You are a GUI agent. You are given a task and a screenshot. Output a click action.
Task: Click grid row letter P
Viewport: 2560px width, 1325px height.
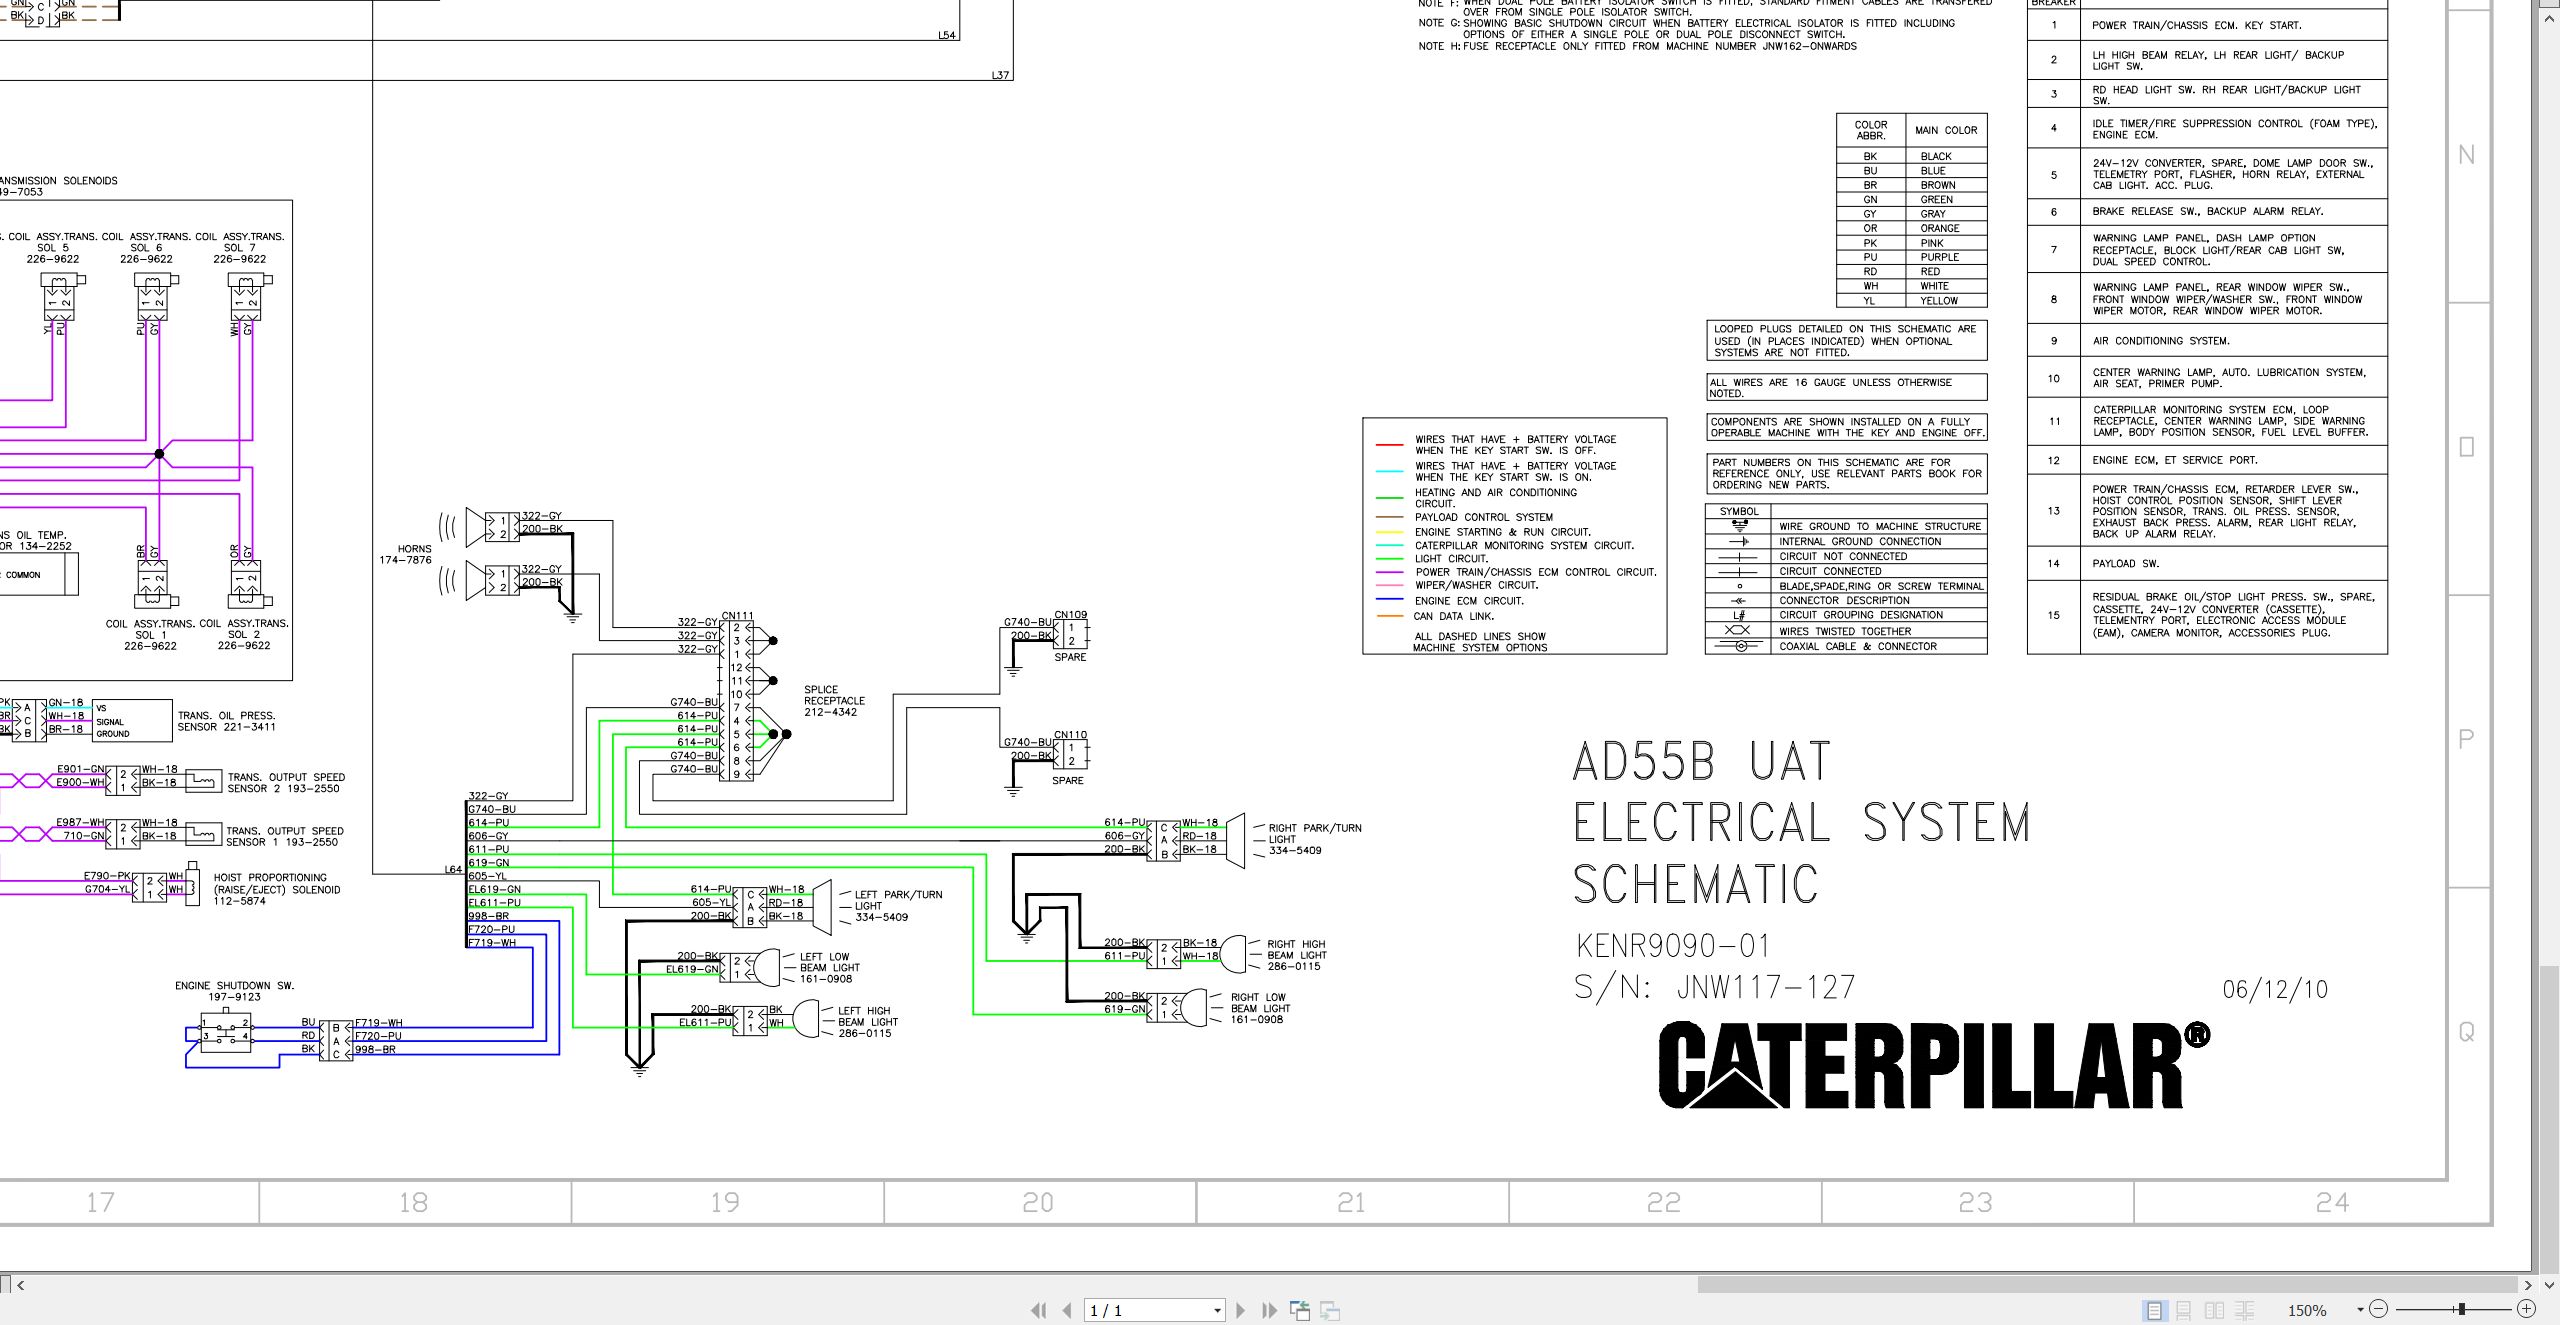click(x=2466, y=739)
